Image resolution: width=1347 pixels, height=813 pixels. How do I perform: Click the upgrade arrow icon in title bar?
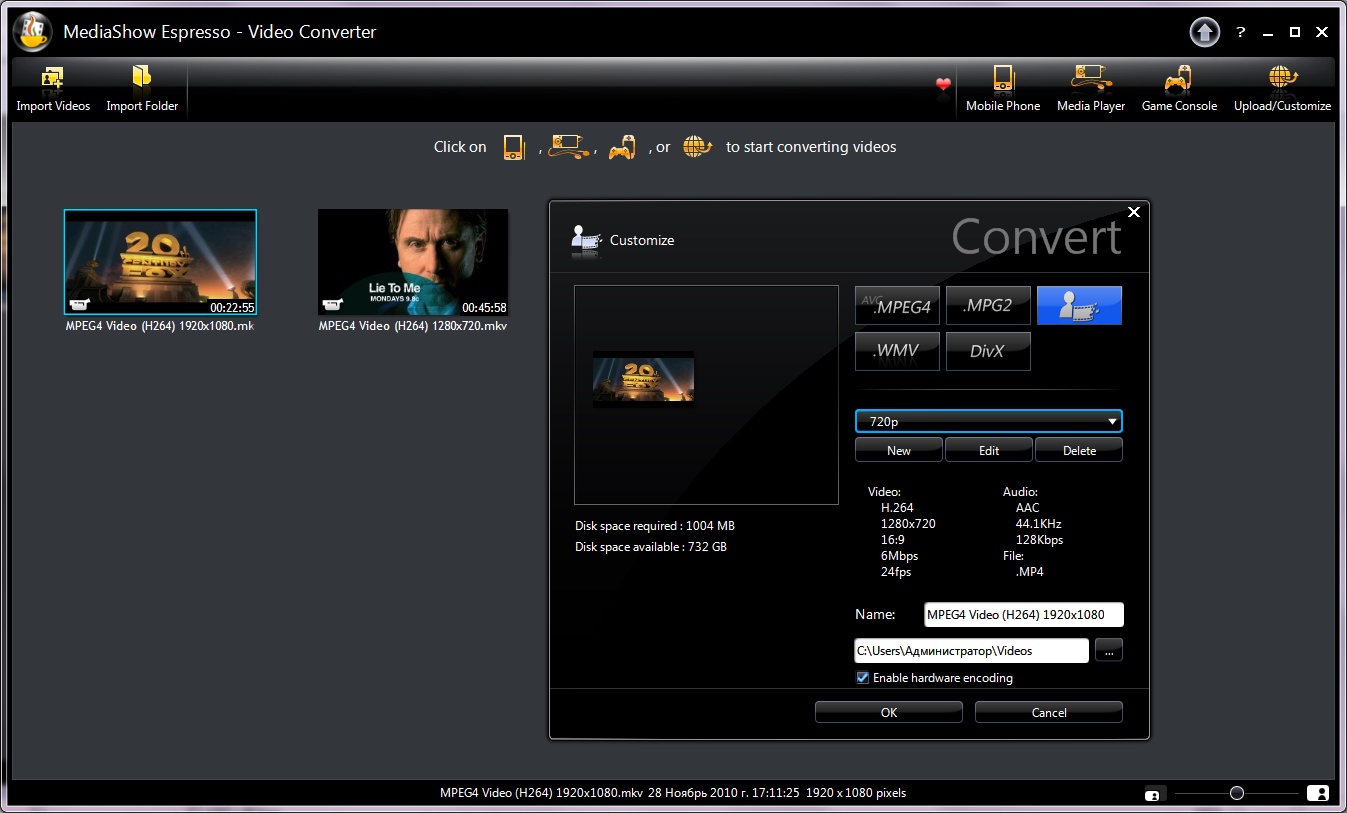point(1205,33)
